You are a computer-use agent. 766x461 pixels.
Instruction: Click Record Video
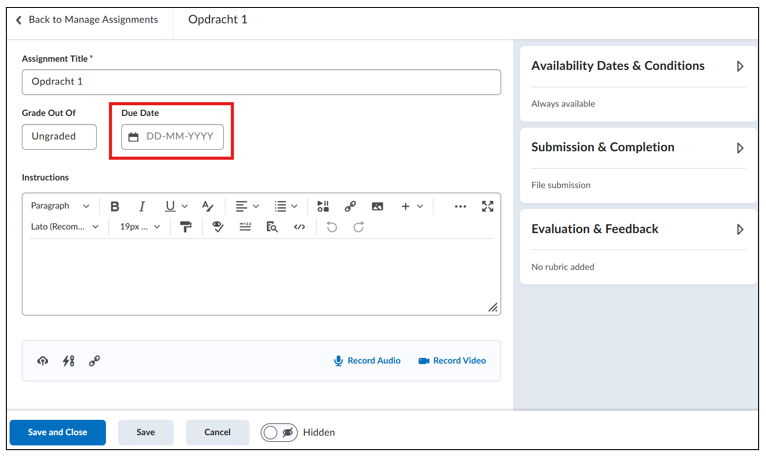pyautogui.click(x=452, y=361)
